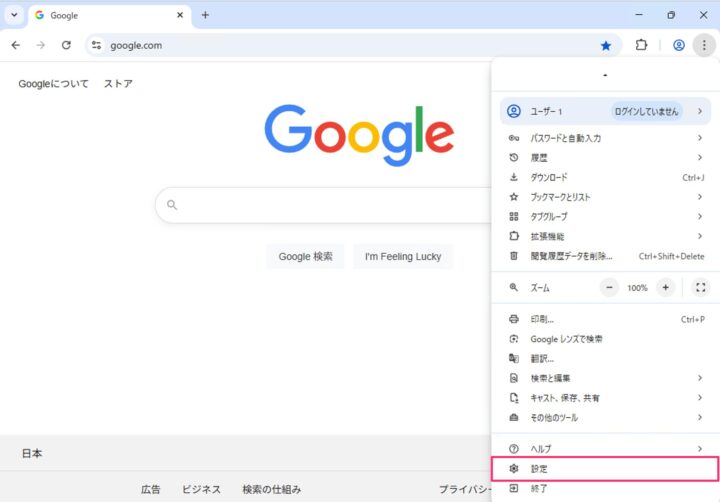Reload the page with refresh icon

point(66,45)
